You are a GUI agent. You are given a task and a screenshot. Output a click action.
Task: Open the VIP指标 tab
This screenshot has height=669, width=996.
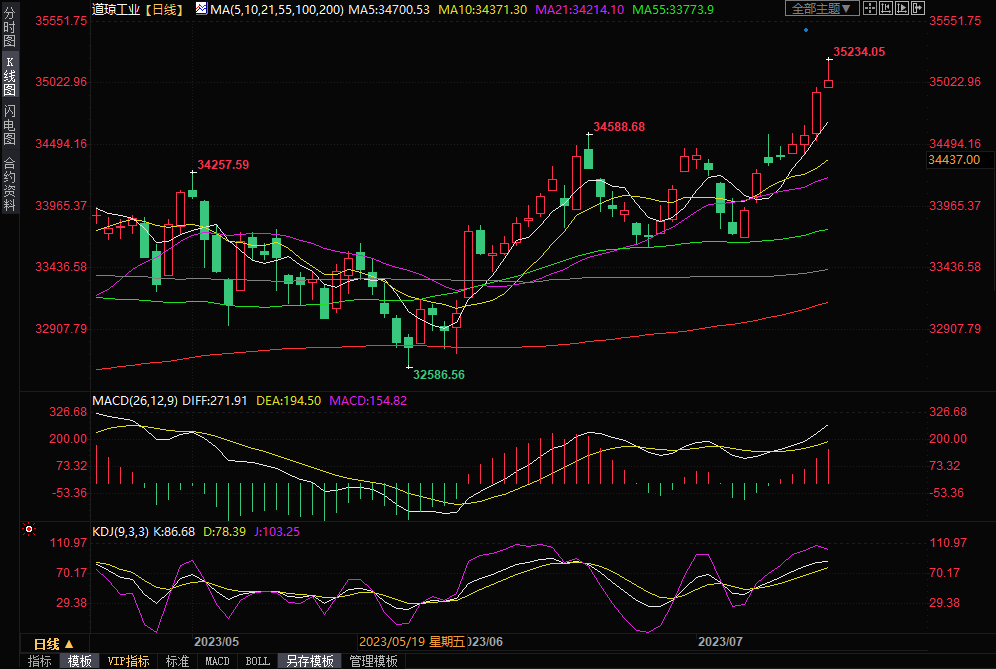[128, 661]
